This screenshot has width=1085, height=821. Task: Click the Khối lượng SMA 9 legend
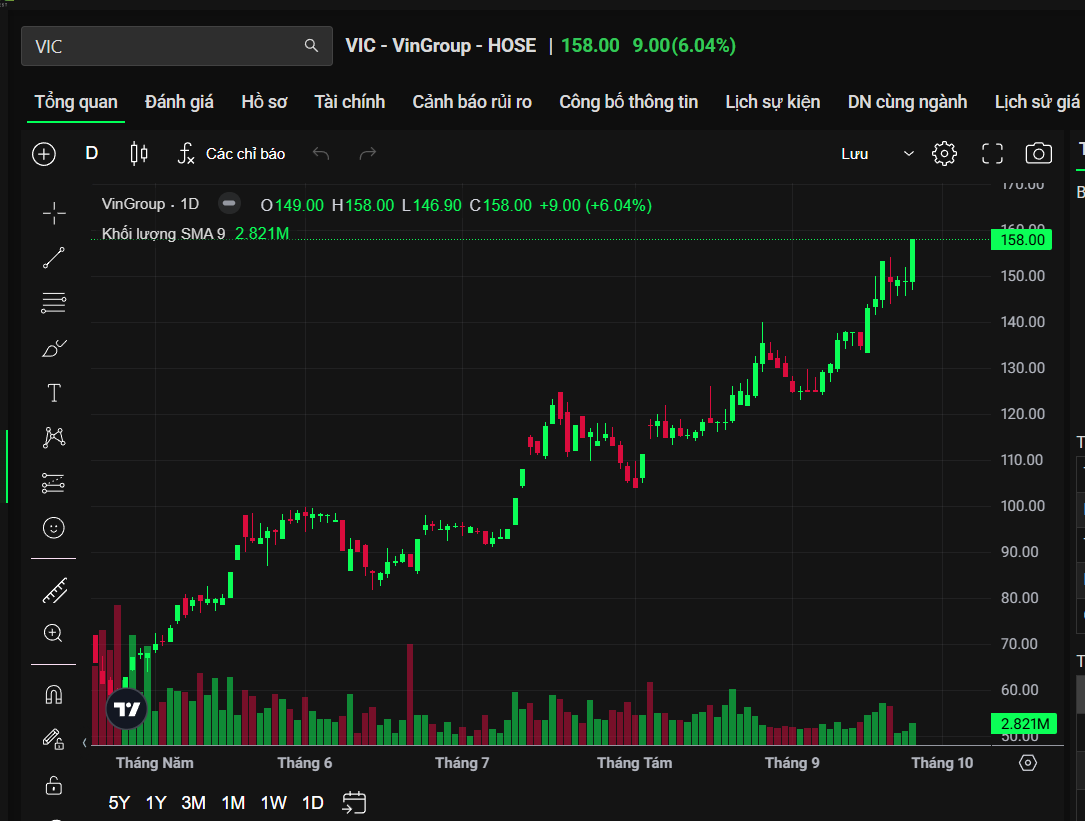163,234
